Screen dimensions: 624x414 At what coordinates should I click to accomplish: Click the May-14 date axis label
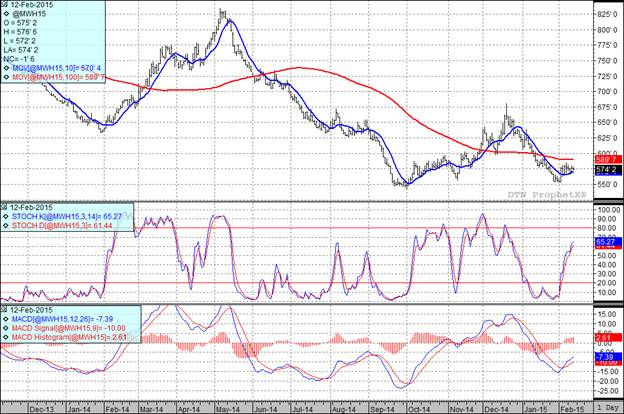pyautogui.click(x=228, y=409)
